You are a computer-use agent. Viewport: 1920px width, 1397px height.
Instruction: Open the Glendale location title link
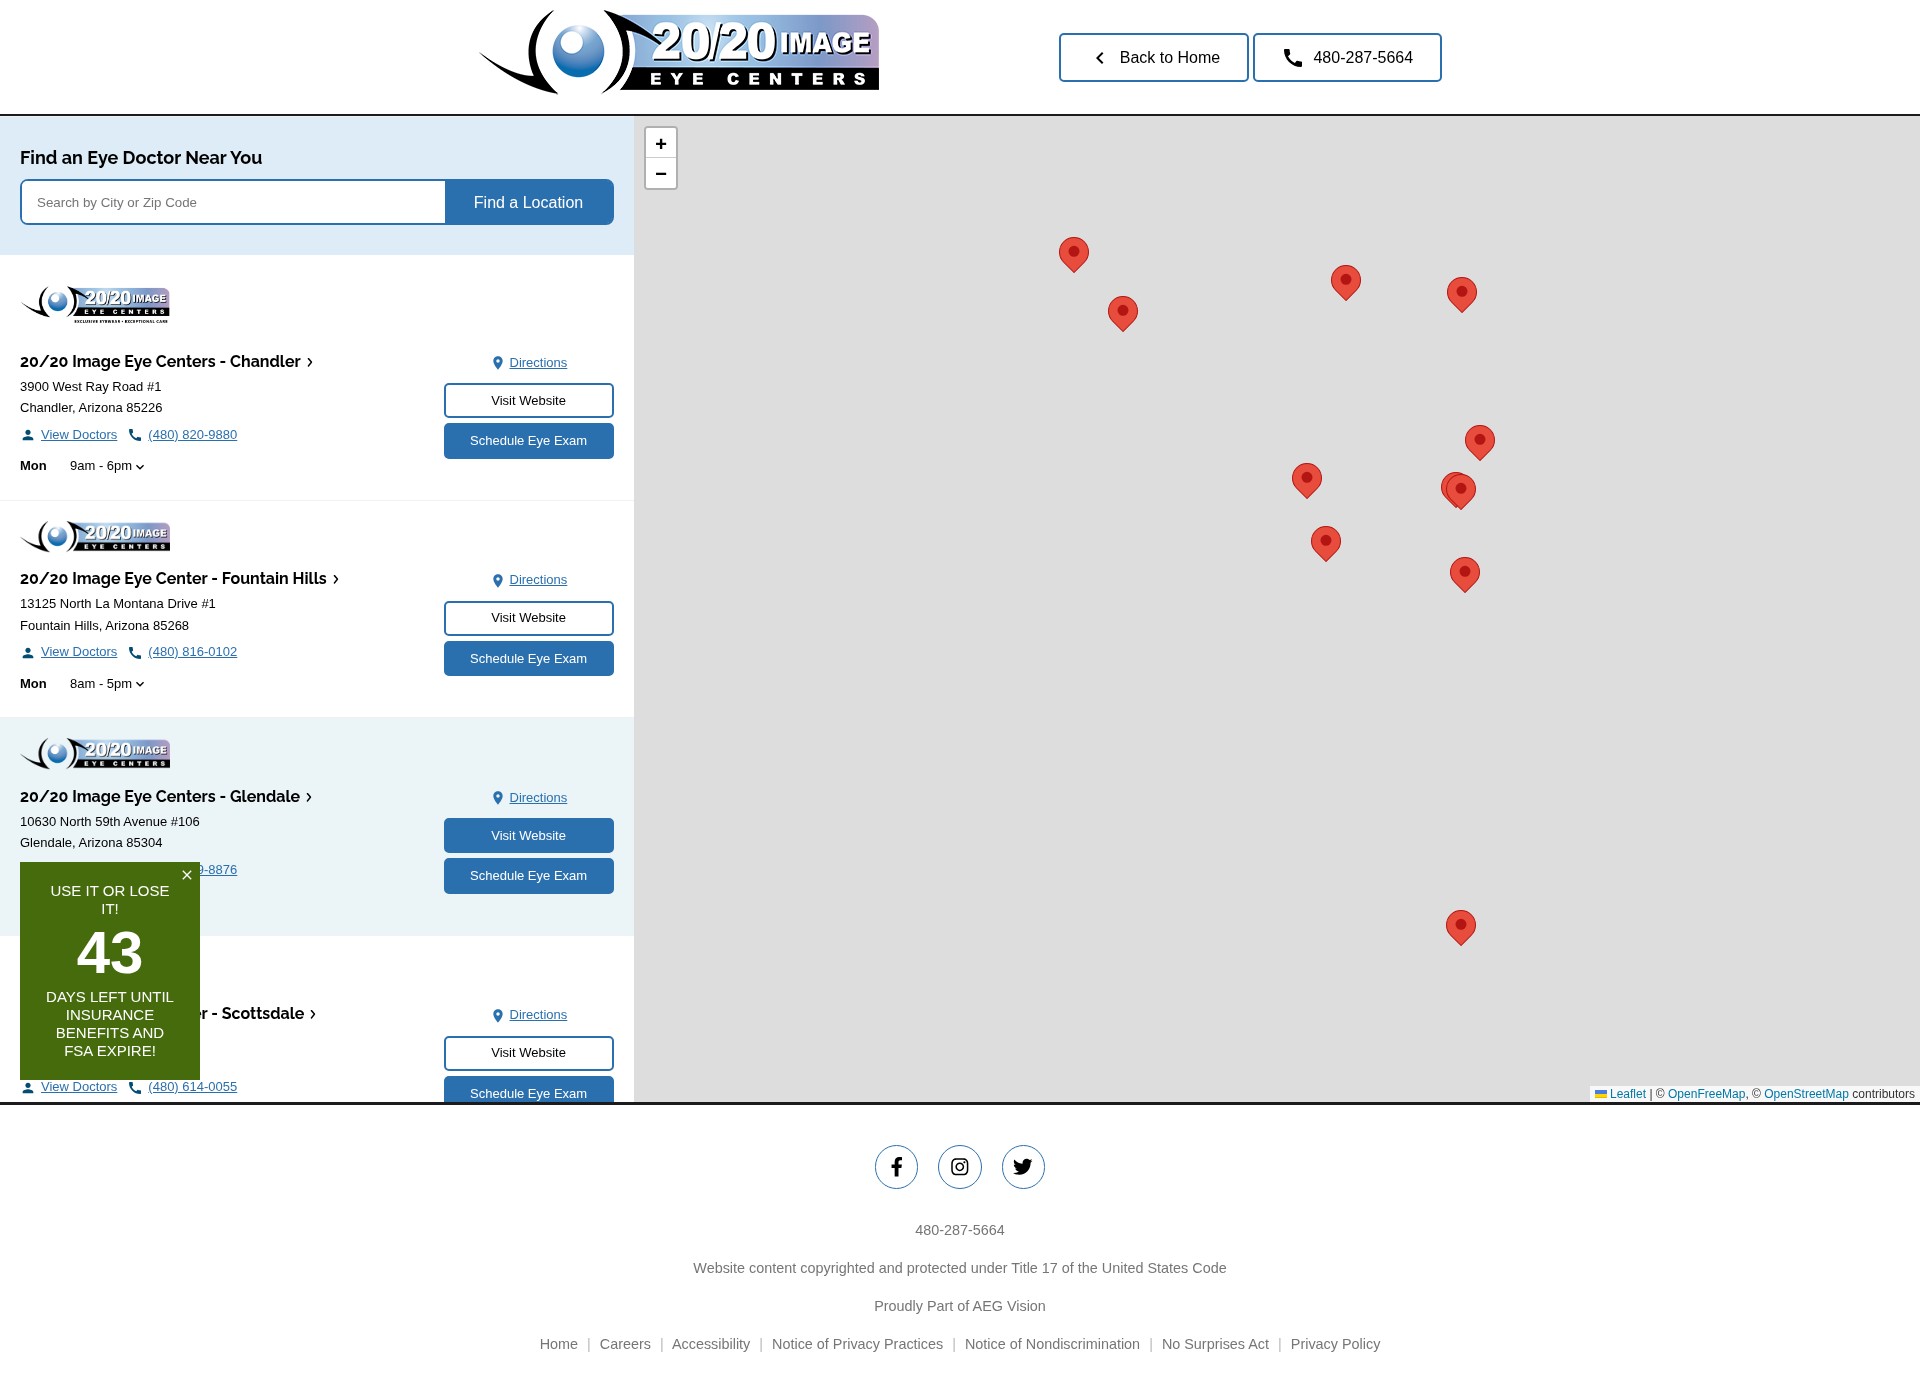coord(167,796)
